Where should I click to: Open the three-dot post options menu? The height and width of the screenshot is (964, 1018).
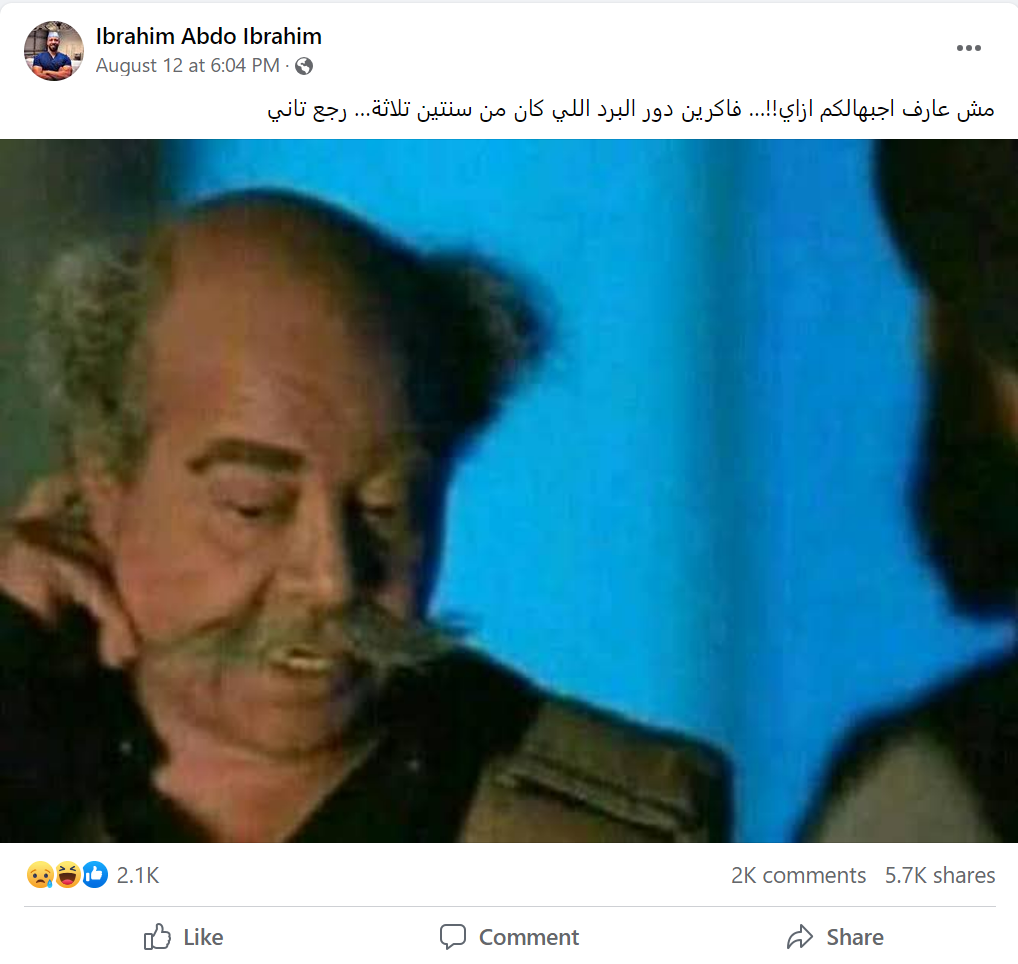coord(968,48)
